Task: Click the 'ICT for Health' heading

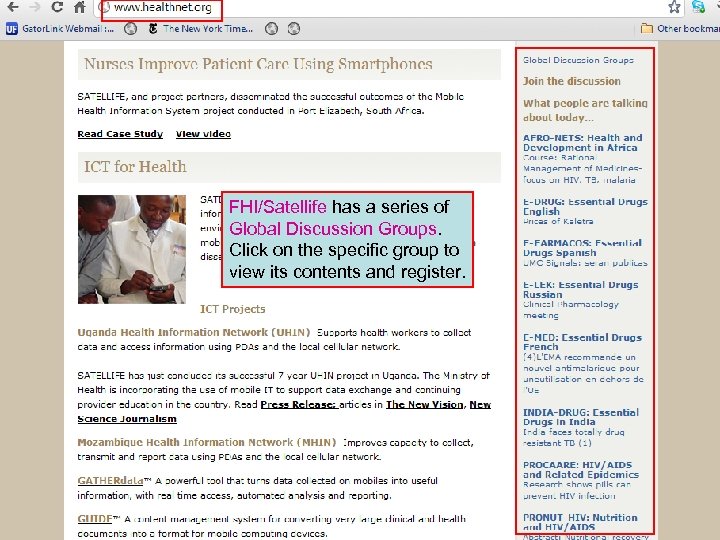Action: (x=135, y=166)
